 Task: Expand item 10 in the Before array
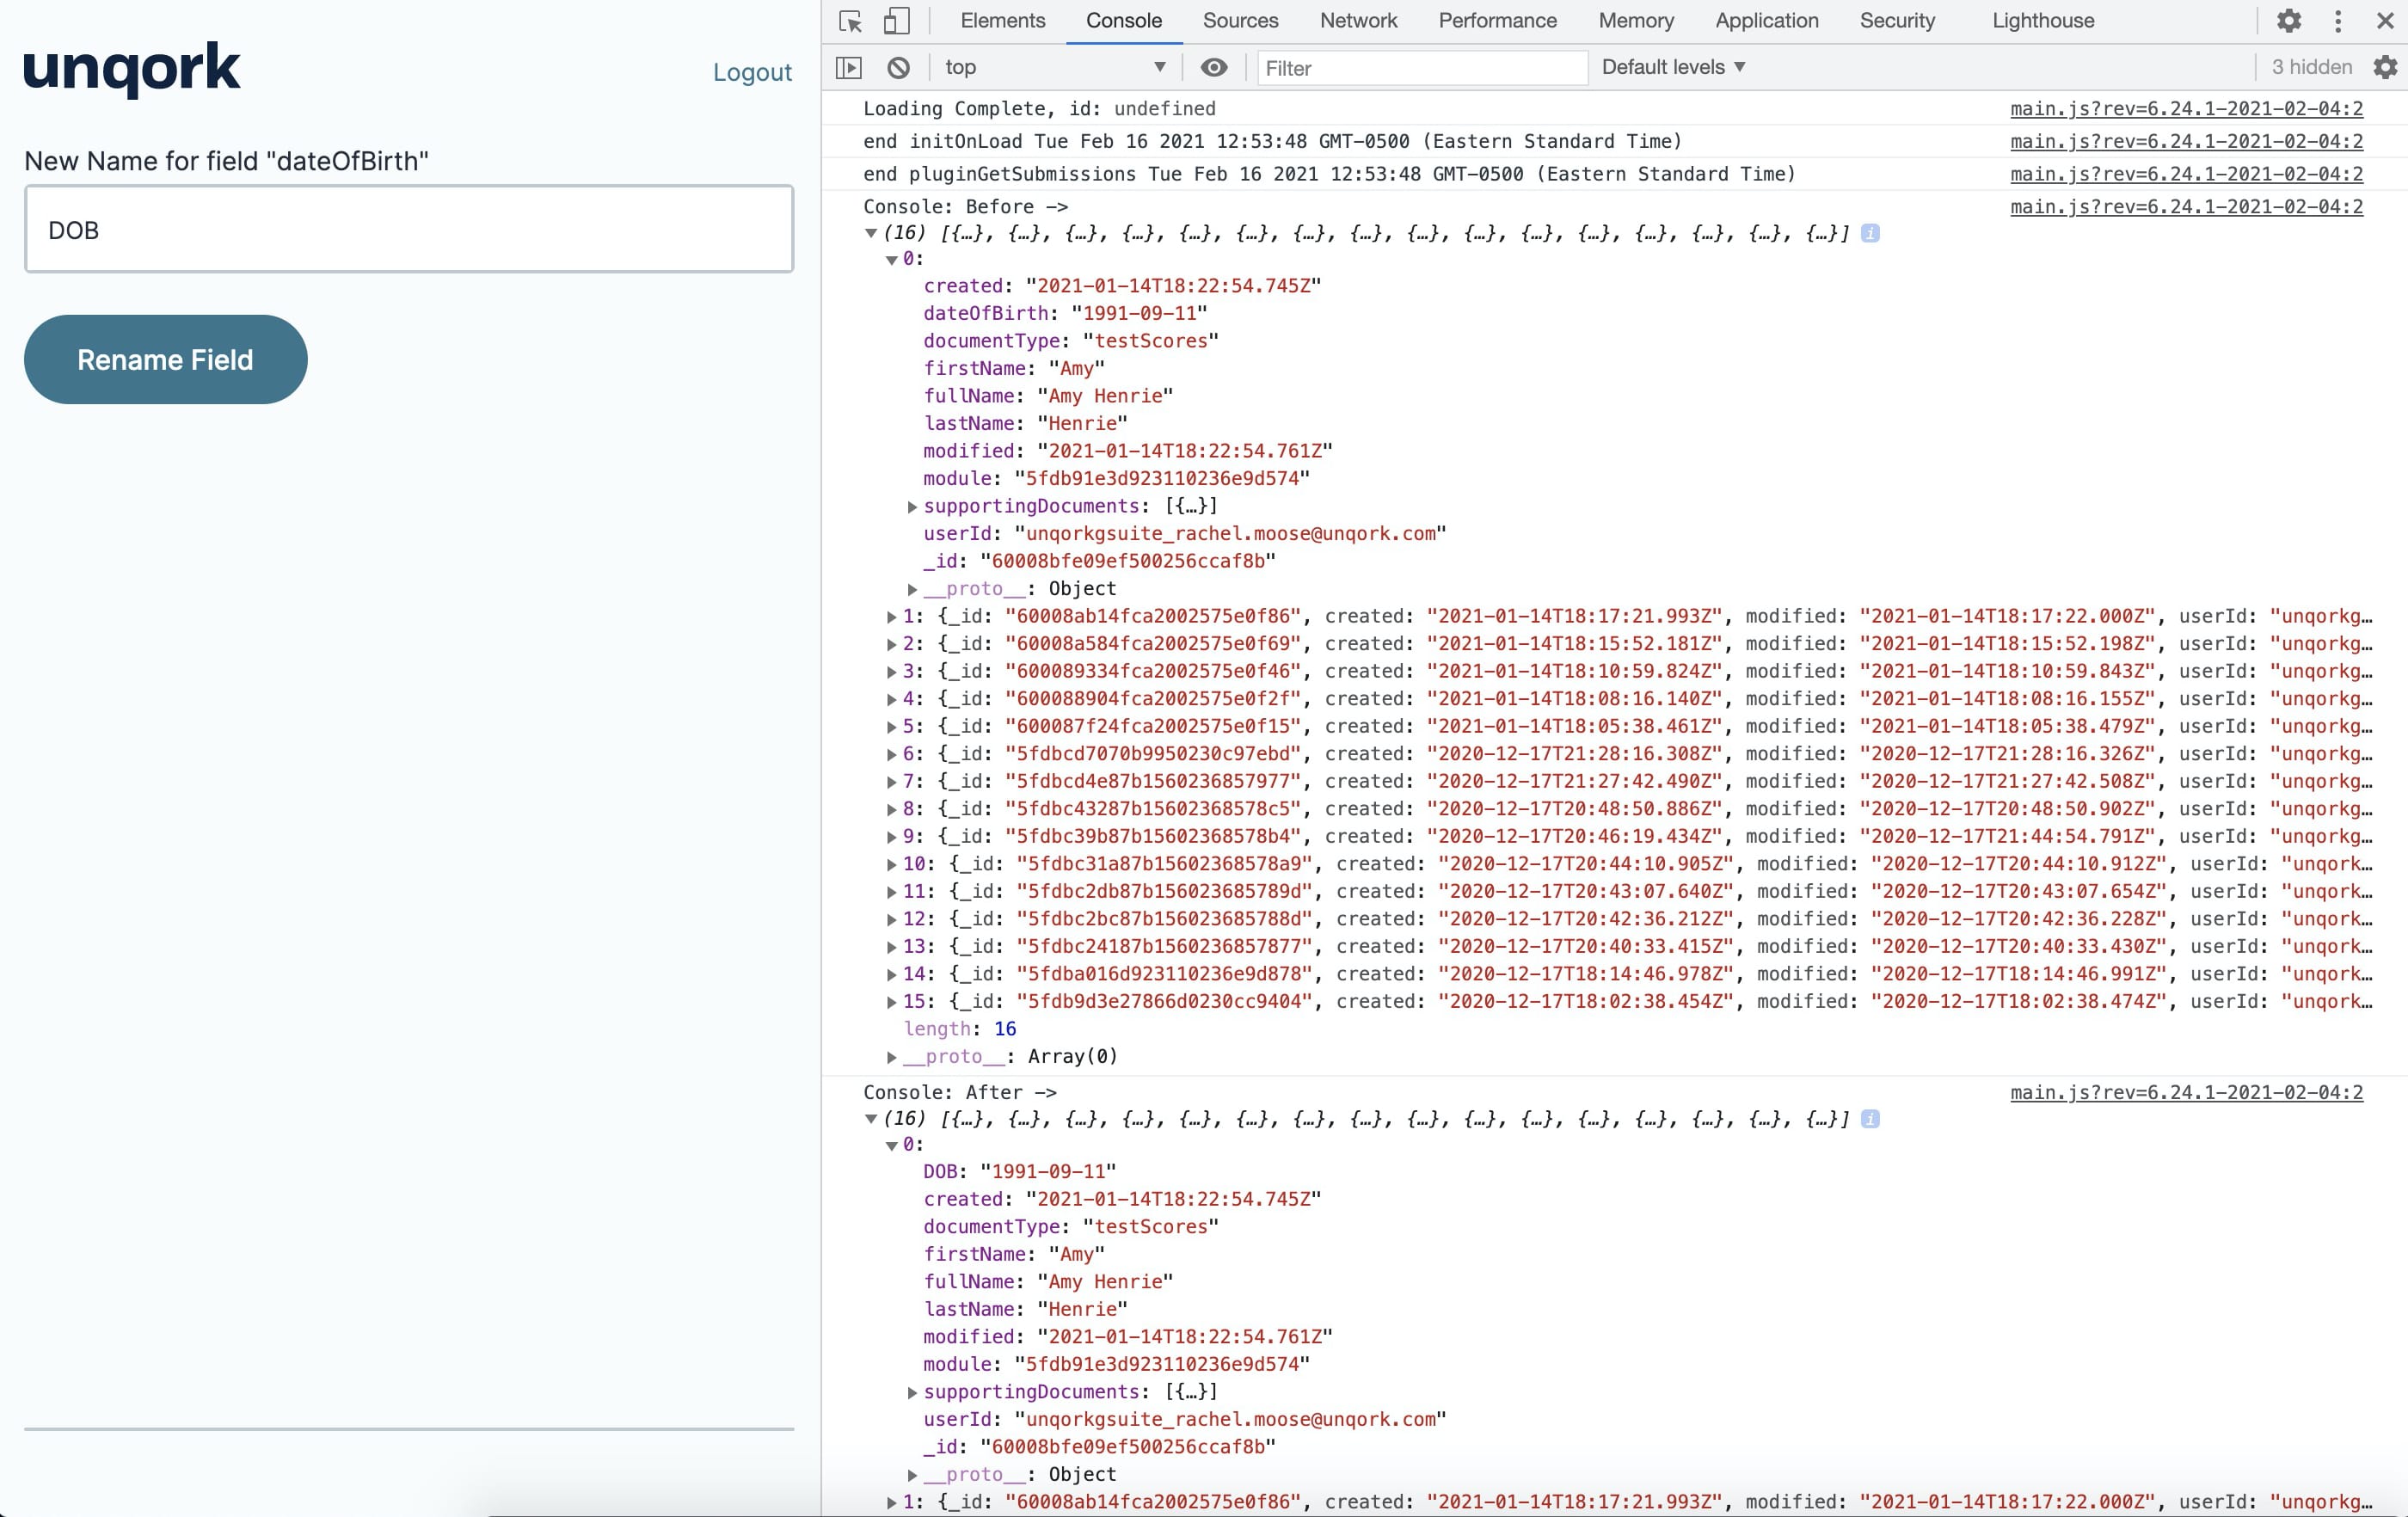pyautogui.click(x=891, y=865)
